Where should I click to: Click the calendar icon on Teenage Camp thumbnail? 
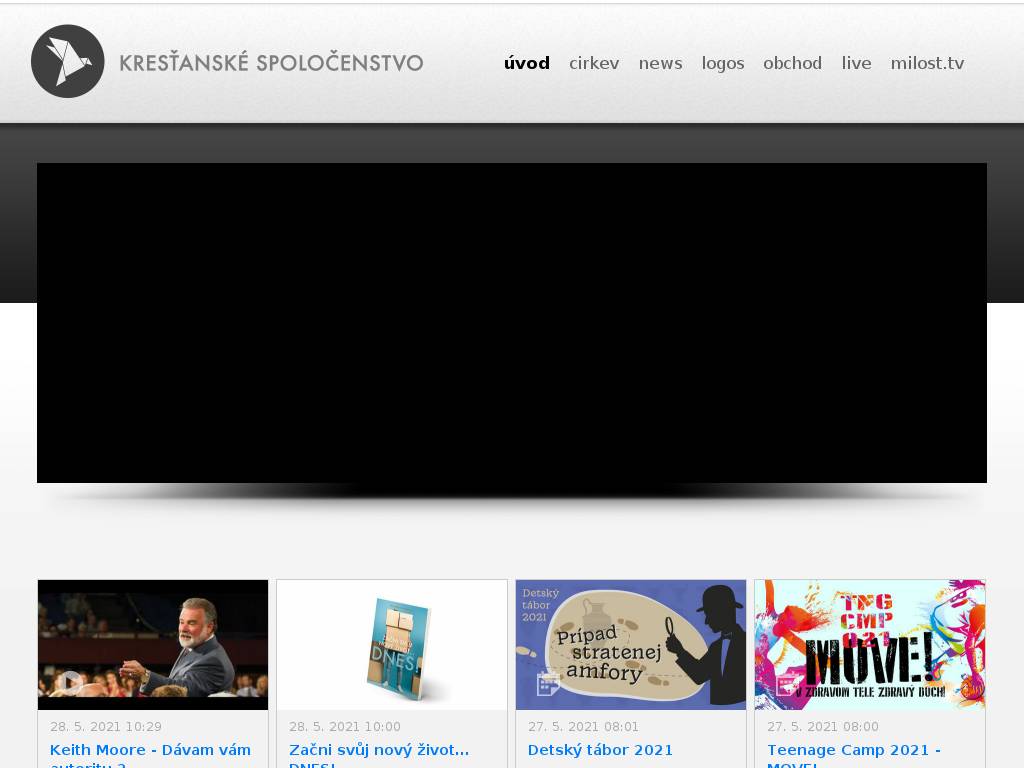click(x=787, y=685)
